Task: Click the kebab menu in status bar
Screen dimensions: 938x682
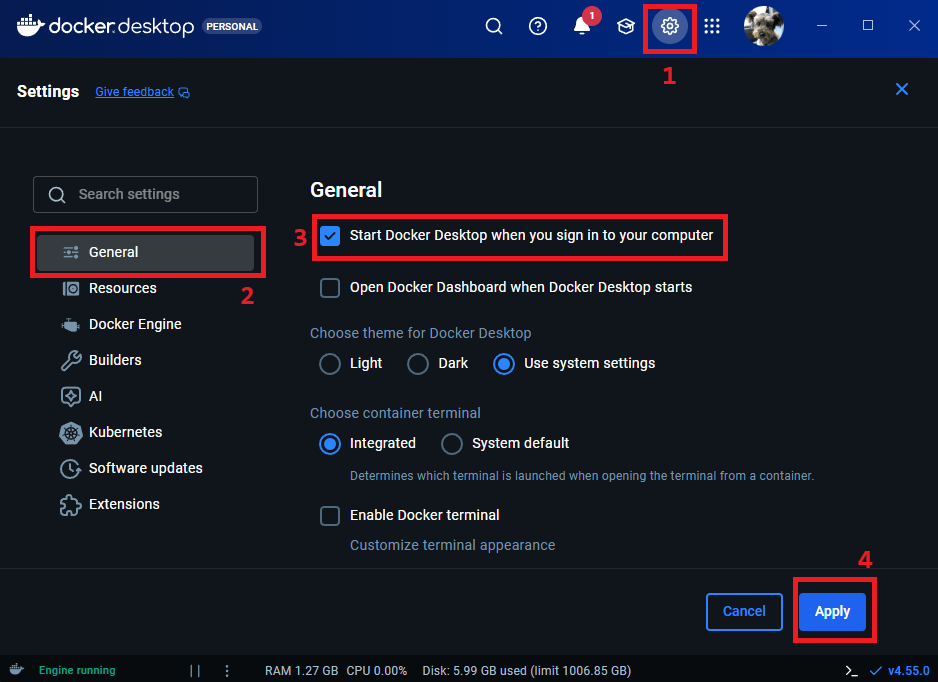Action: [227, 670]
